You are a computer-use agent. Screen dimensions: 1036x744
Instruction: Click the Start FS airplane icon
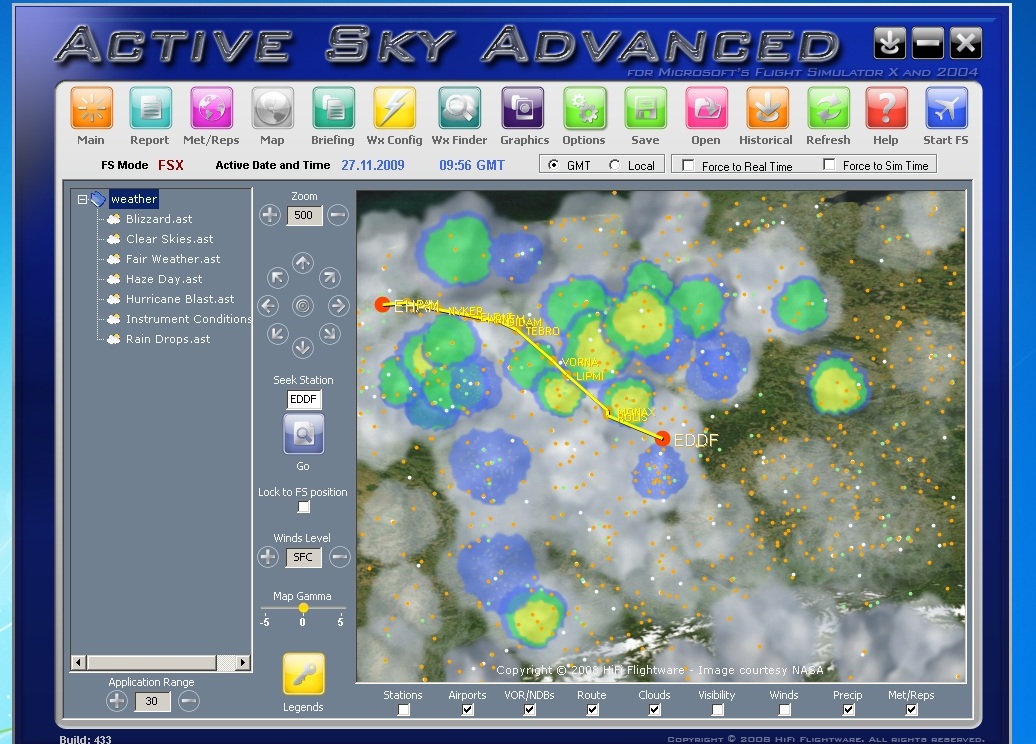point(946,108)
